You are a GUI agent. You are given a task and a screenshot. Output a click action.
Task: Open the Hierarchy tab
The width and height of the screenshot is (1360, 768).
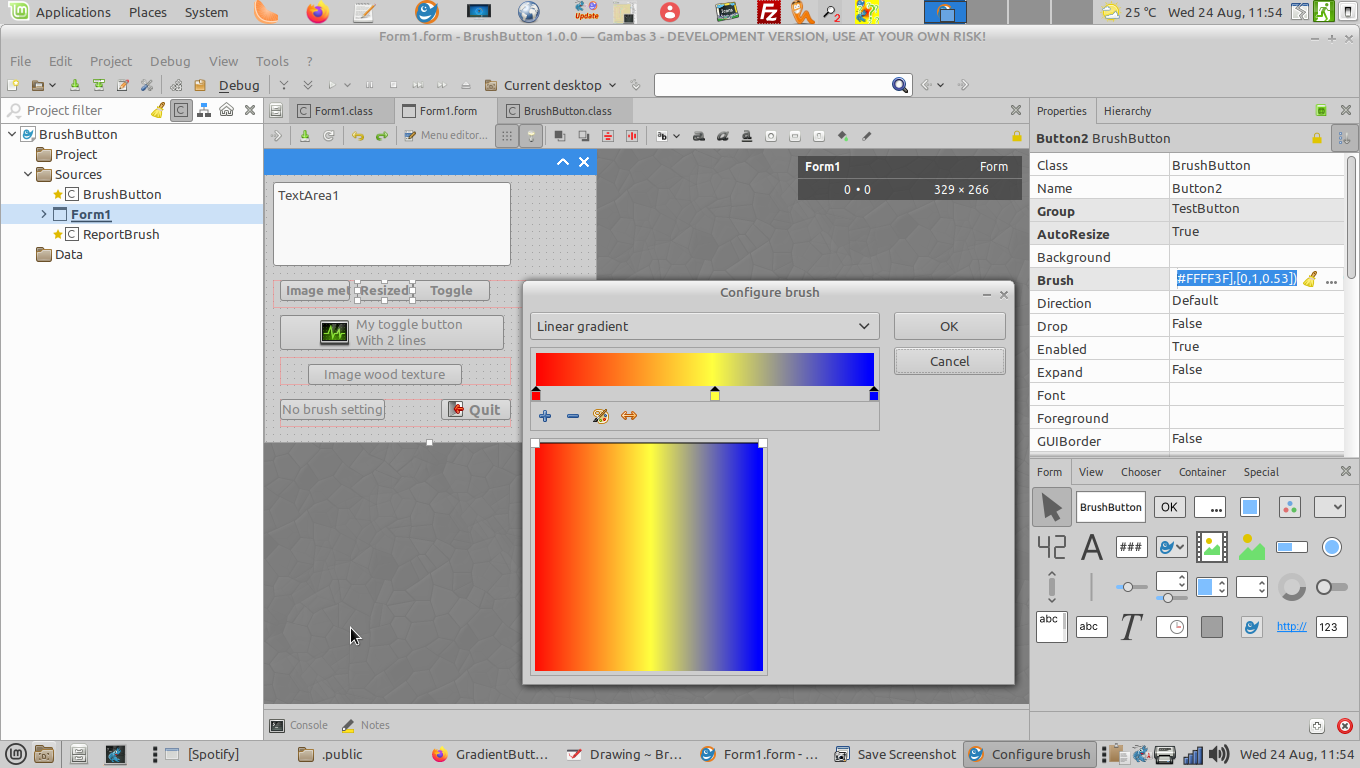point(1128,111)
